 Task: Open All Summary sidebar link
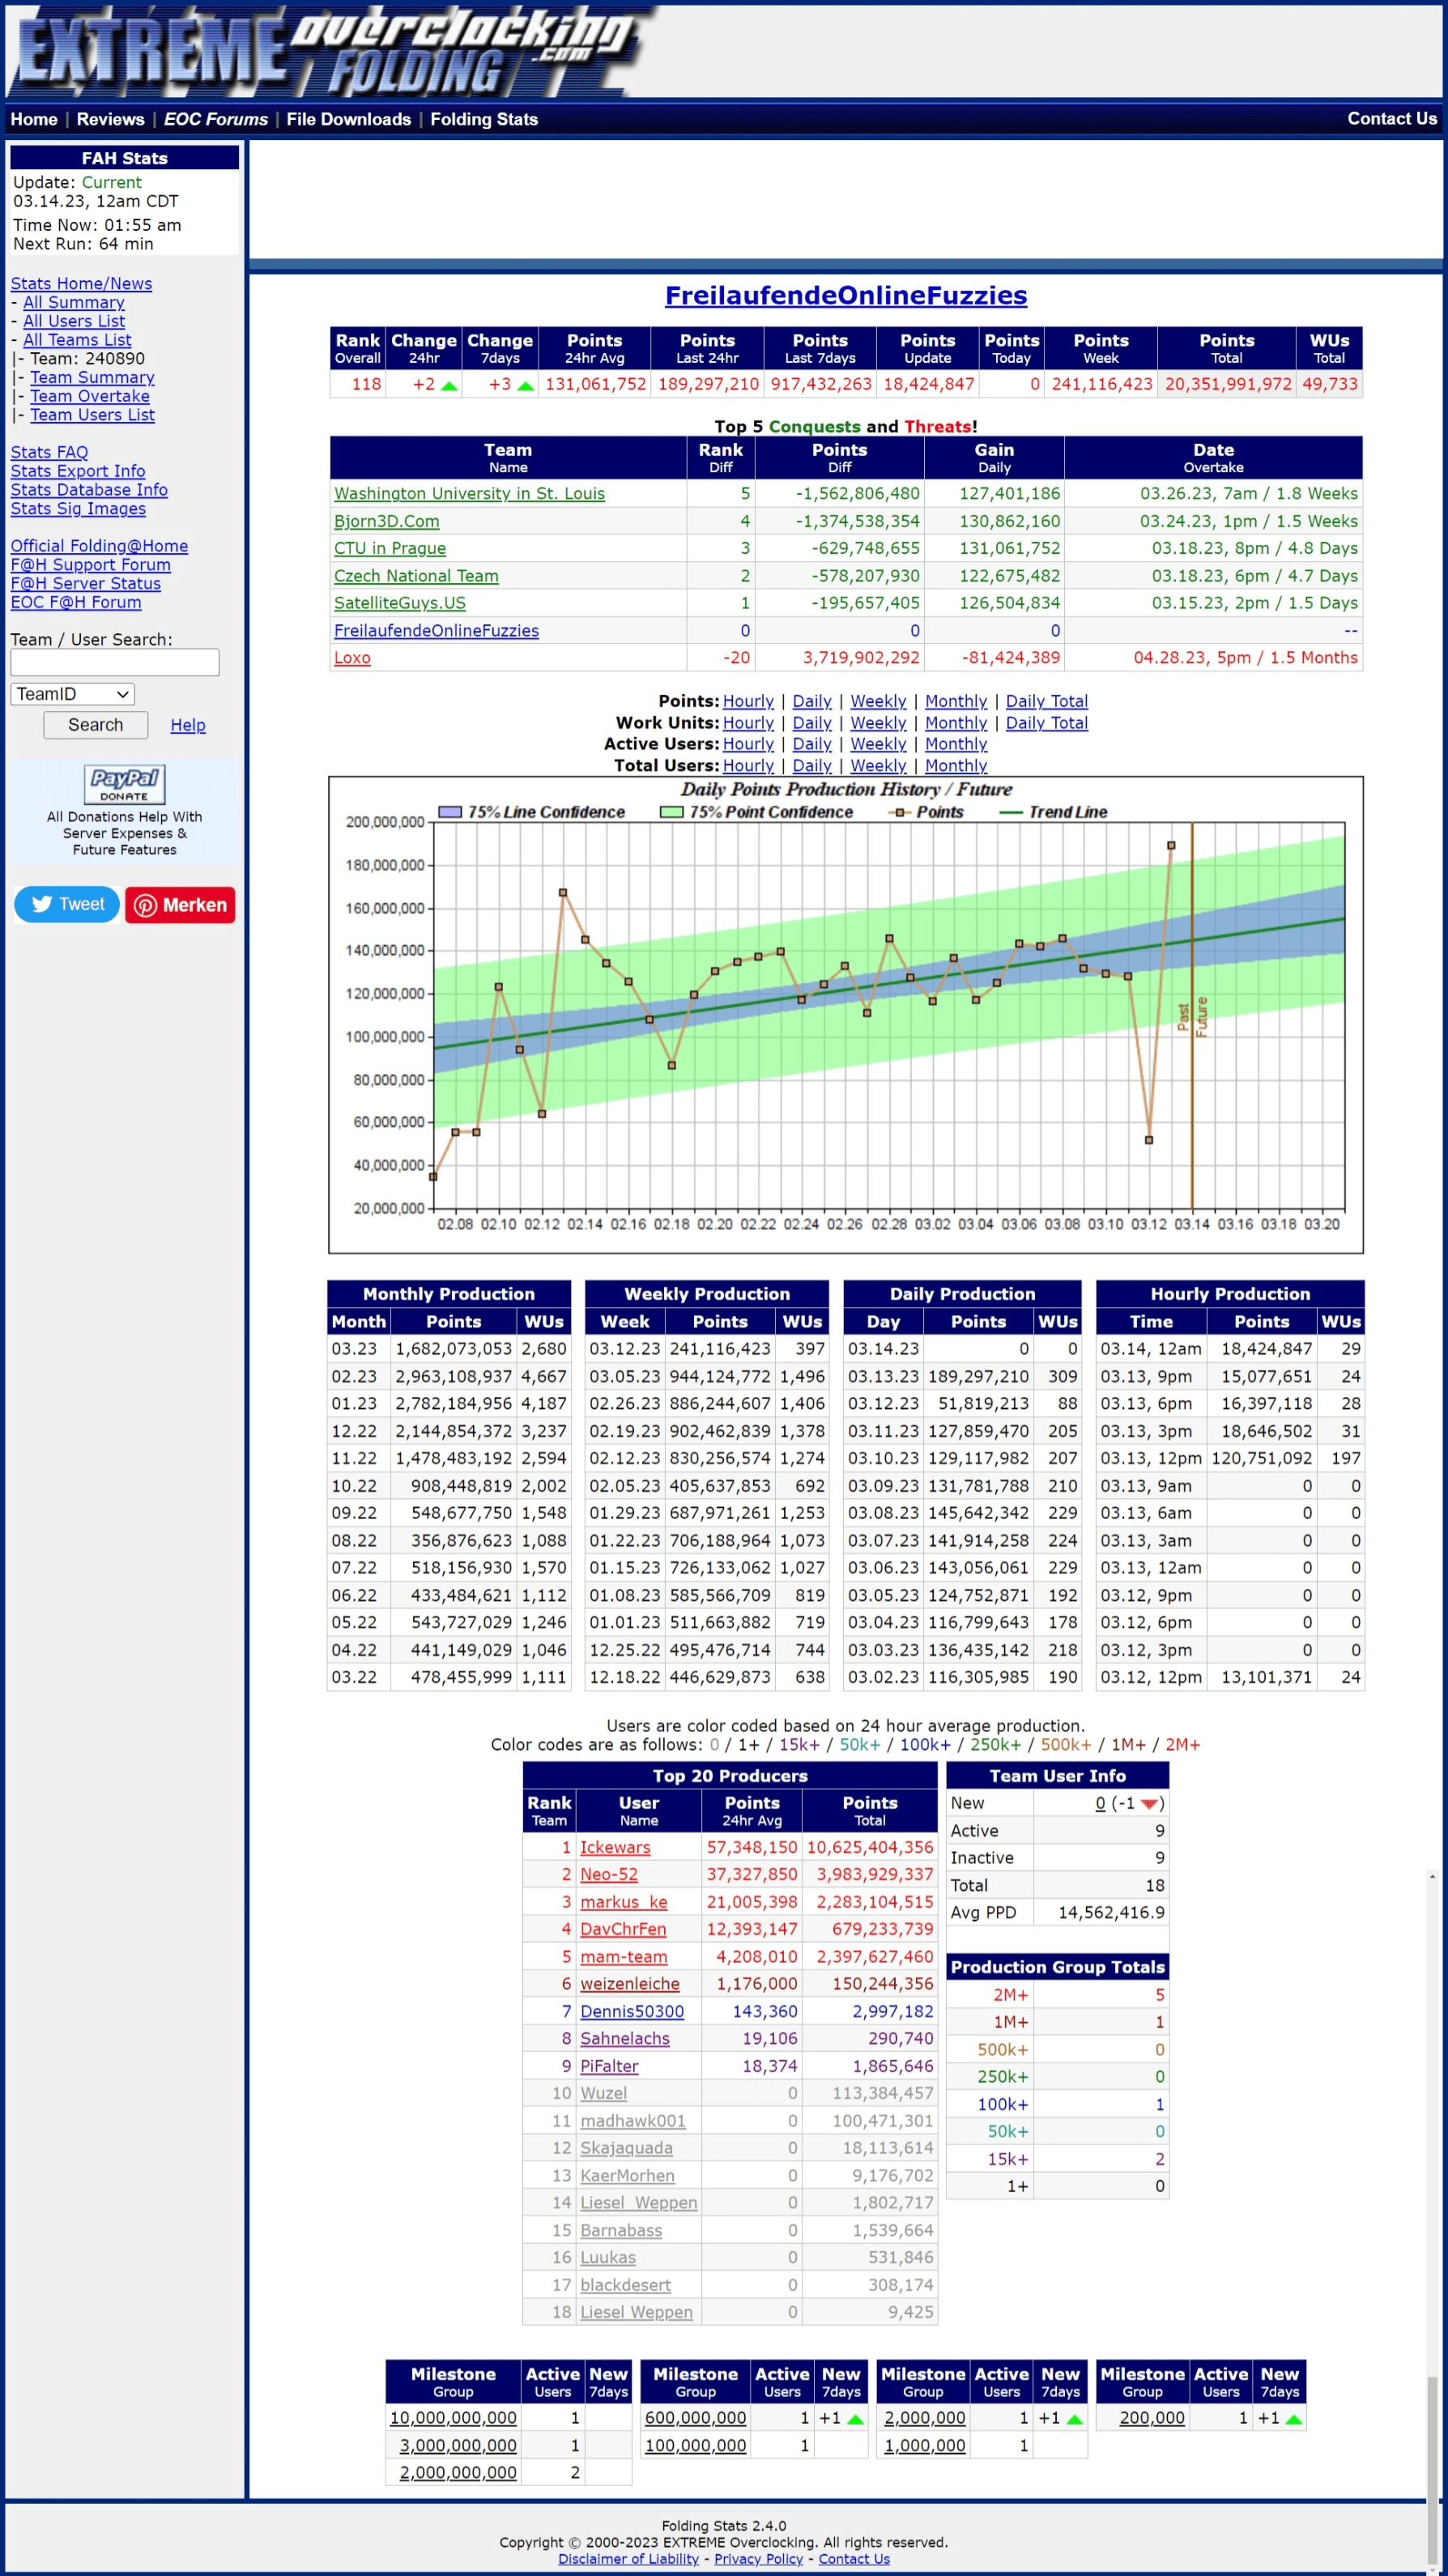tap(74, 303)
